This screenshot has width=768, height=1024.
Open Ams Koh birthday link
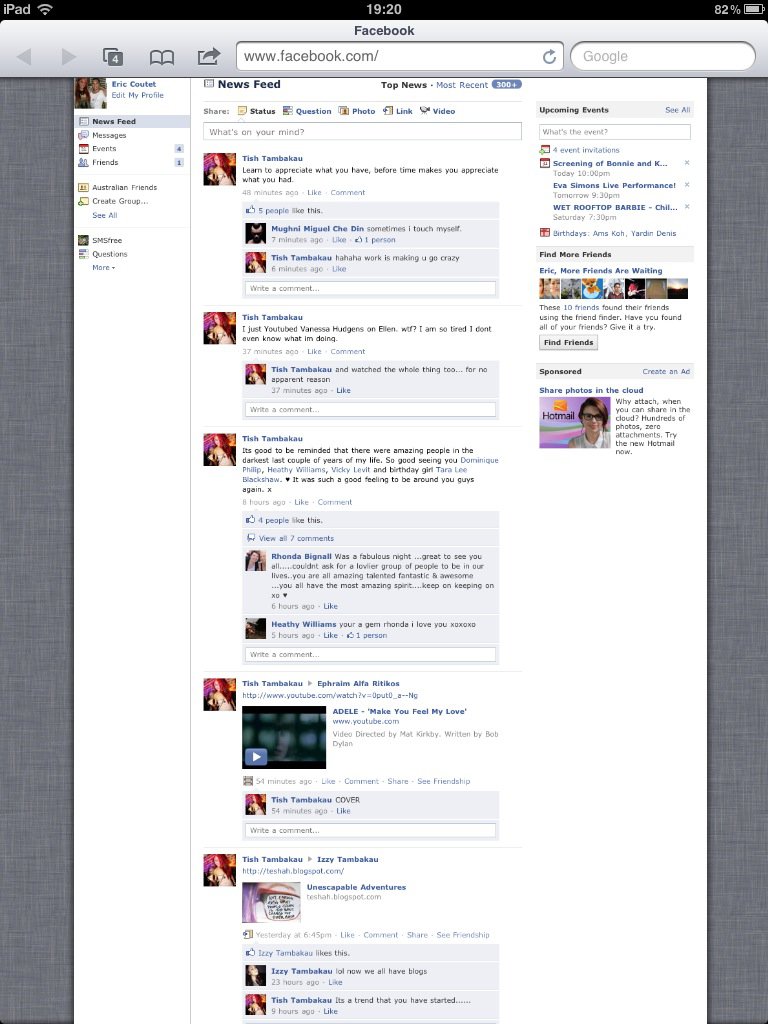[609, 233]
